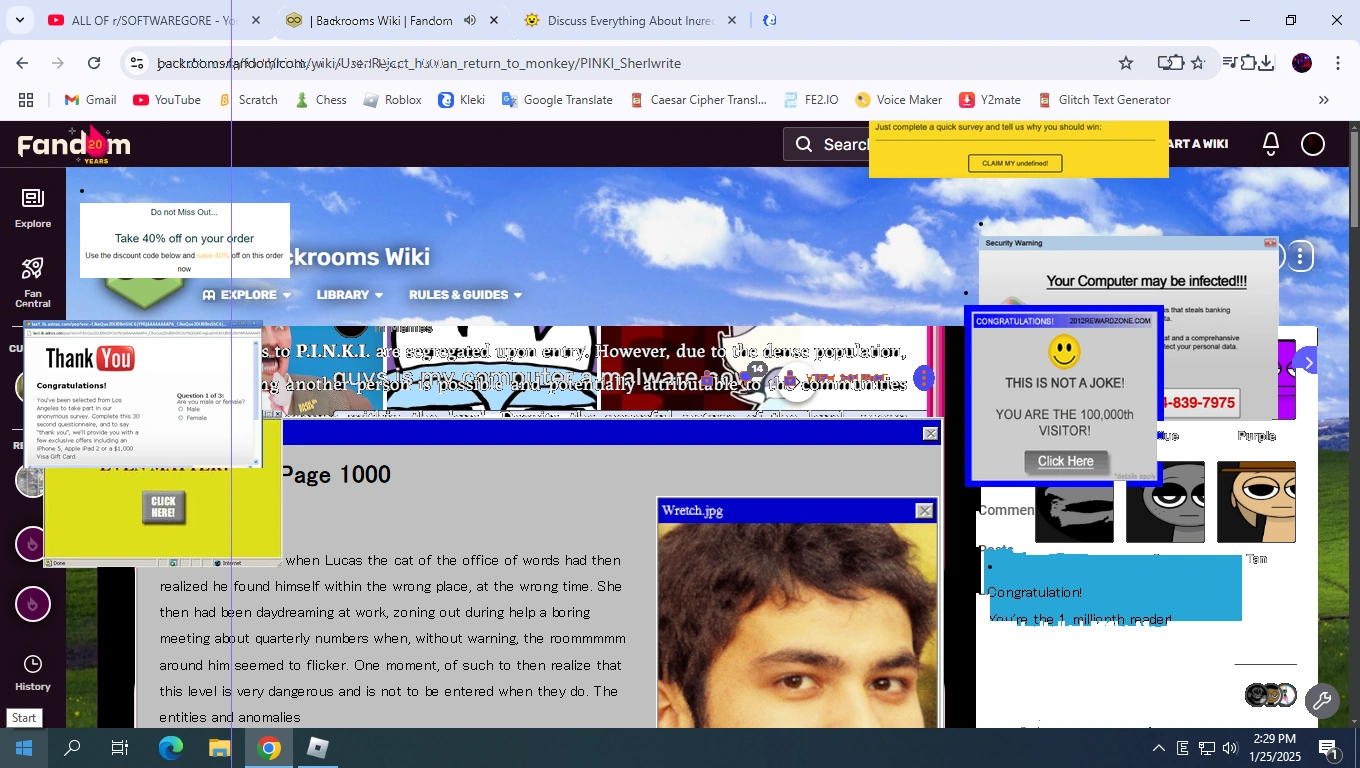
Task: Open History in Fandom sidebar
Action: coord(33,673)
